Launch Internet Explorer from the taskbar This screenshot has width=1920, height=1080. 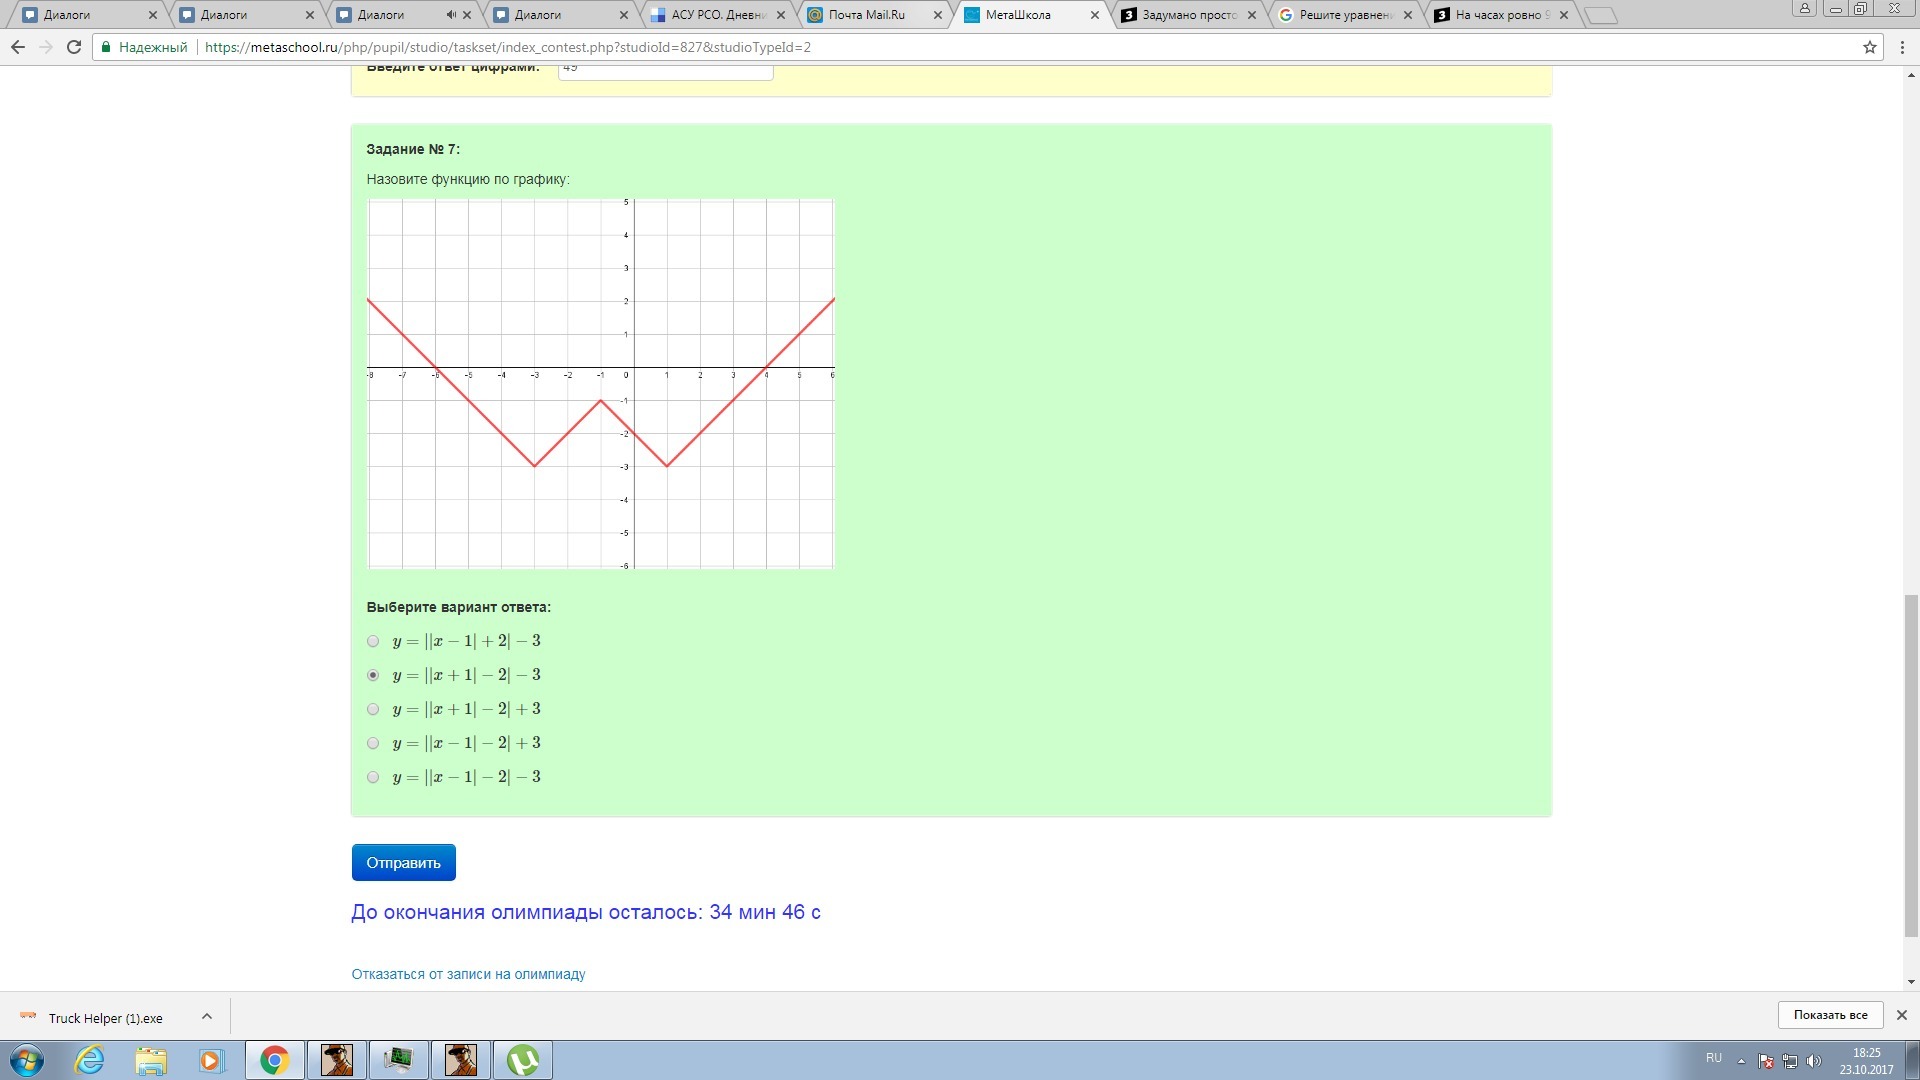89,1060
